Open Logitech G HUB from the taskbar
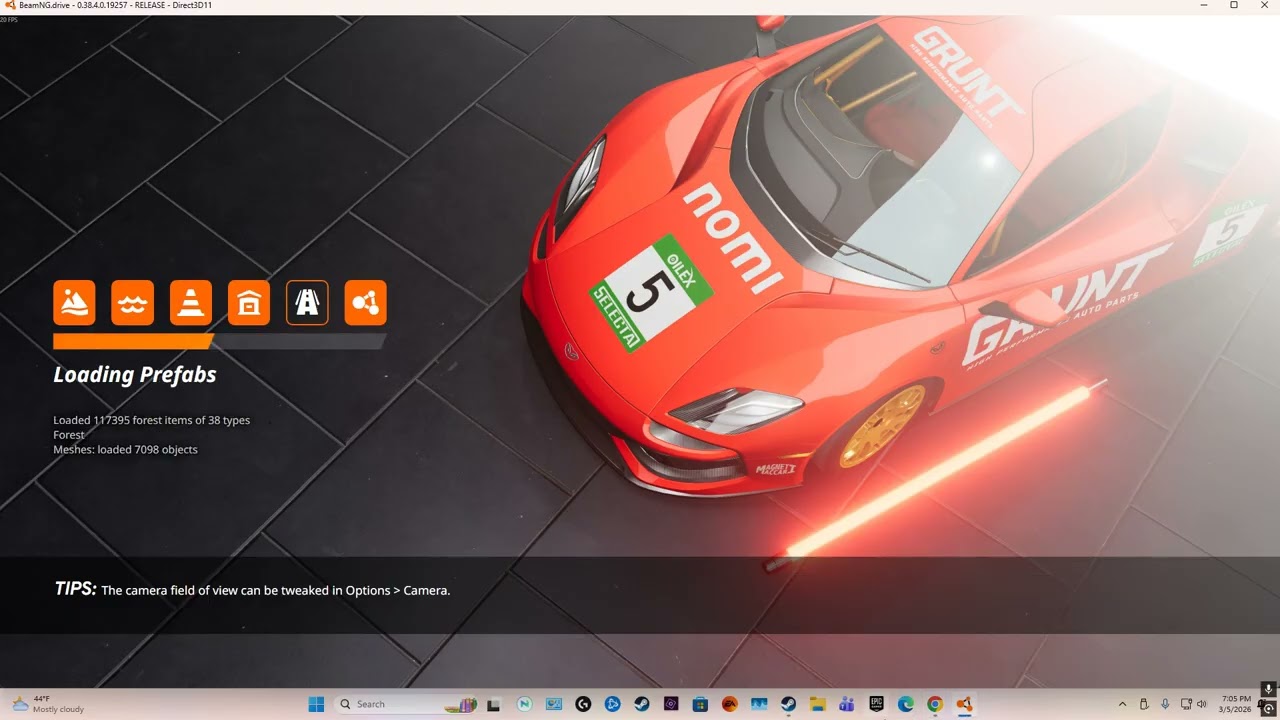 (x=583, y=704)
